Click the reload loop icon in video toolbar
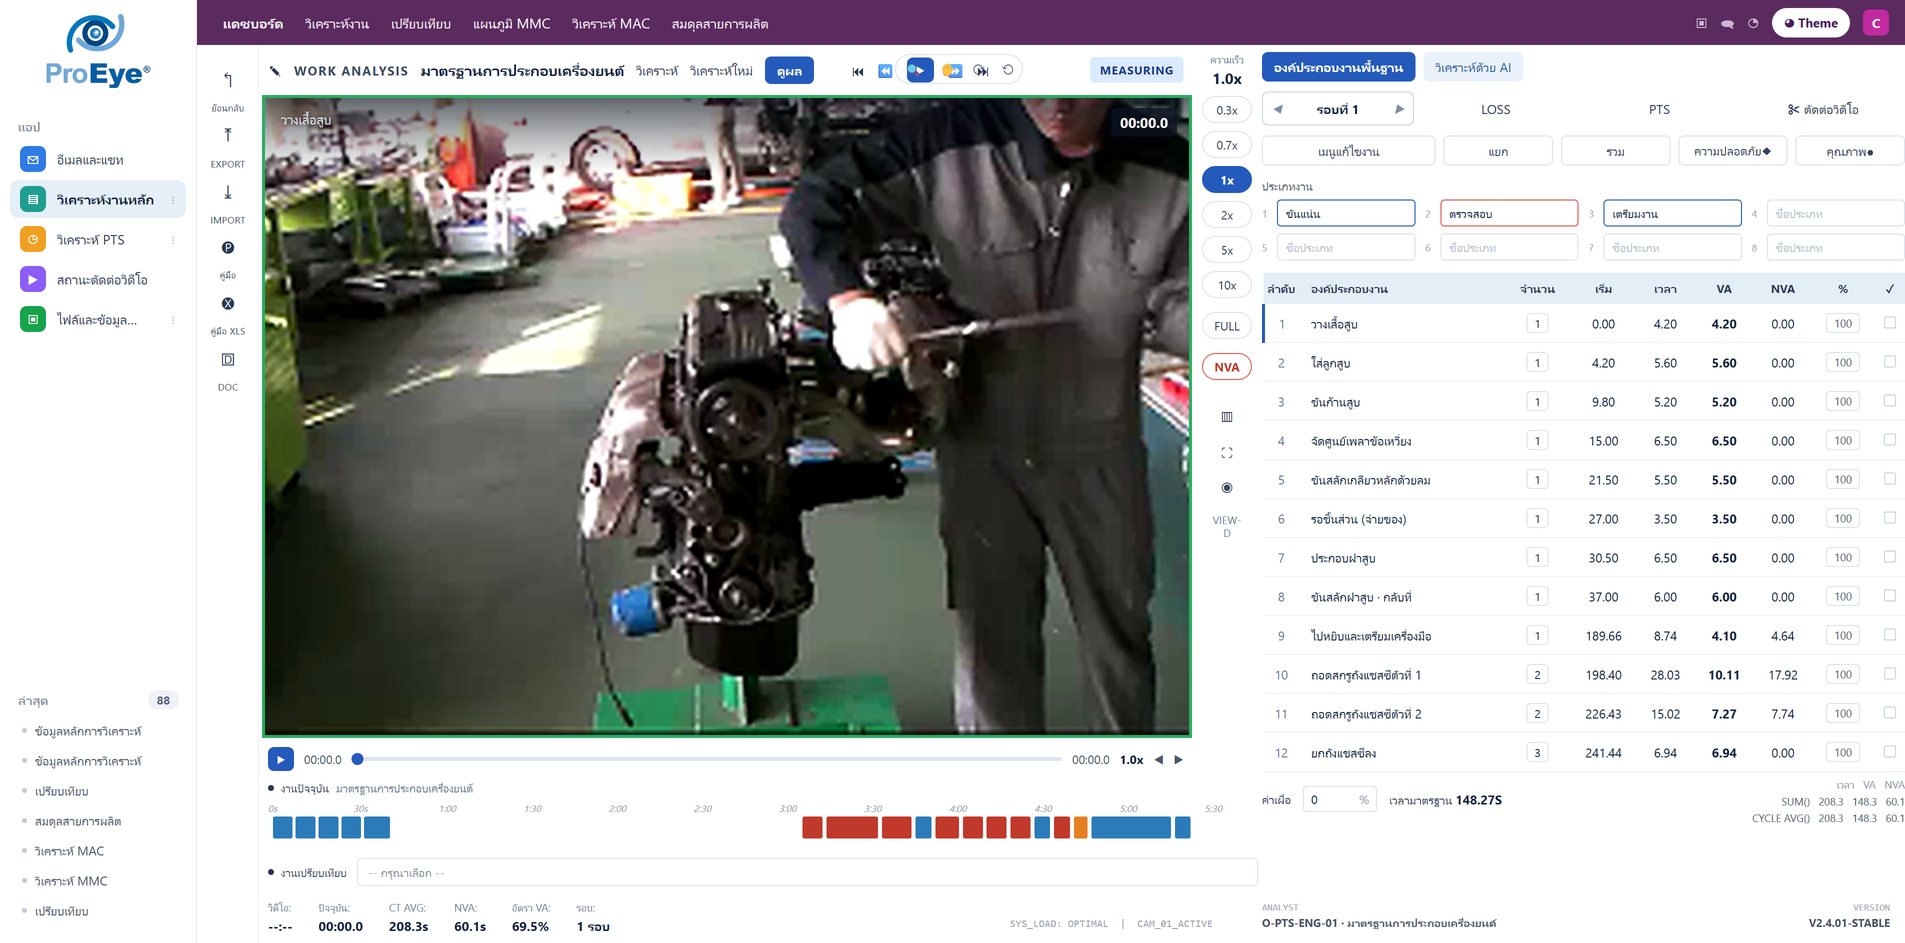1905x943 pixels. coord(1008,70)
